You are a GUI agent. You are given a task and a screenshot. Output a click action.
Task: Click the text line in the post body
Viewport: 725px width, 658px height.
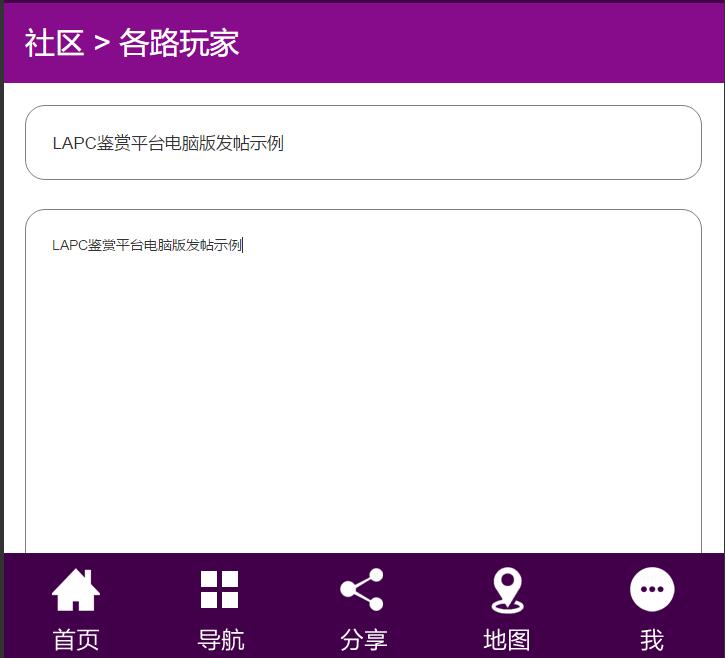(147, 245)
